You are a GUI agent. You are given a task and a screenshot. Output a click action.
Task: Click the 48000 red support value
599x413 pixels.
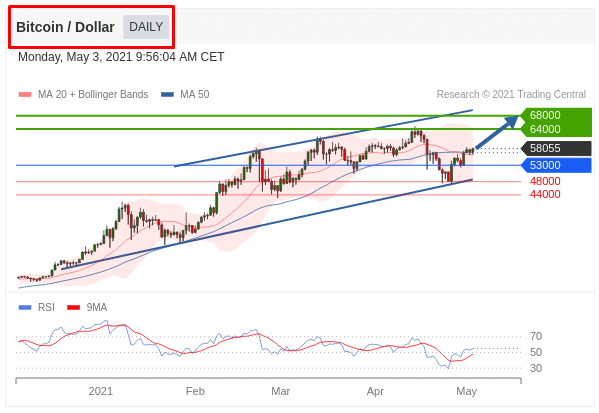coord(545,181)
